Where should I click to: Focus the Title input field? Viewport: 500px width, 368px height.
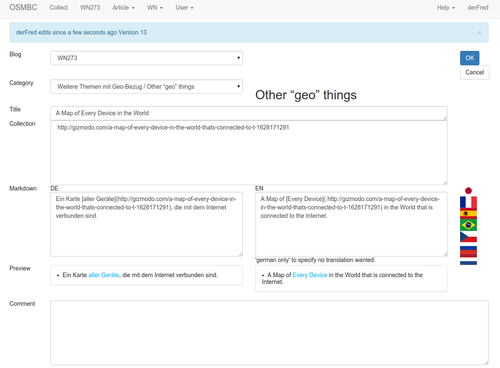(x=249, y=113)
